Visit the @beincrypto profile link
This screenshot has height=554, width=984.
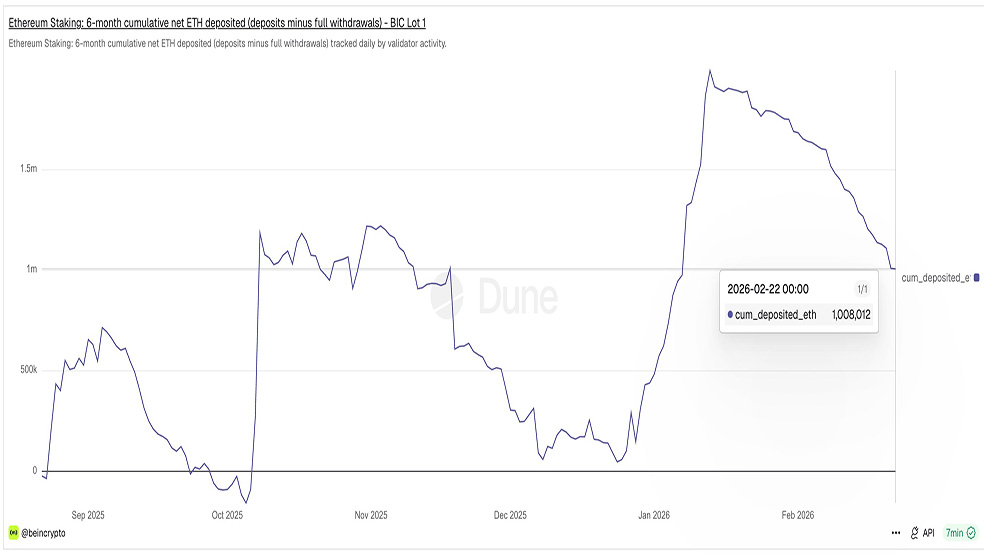tap(43, 534)
